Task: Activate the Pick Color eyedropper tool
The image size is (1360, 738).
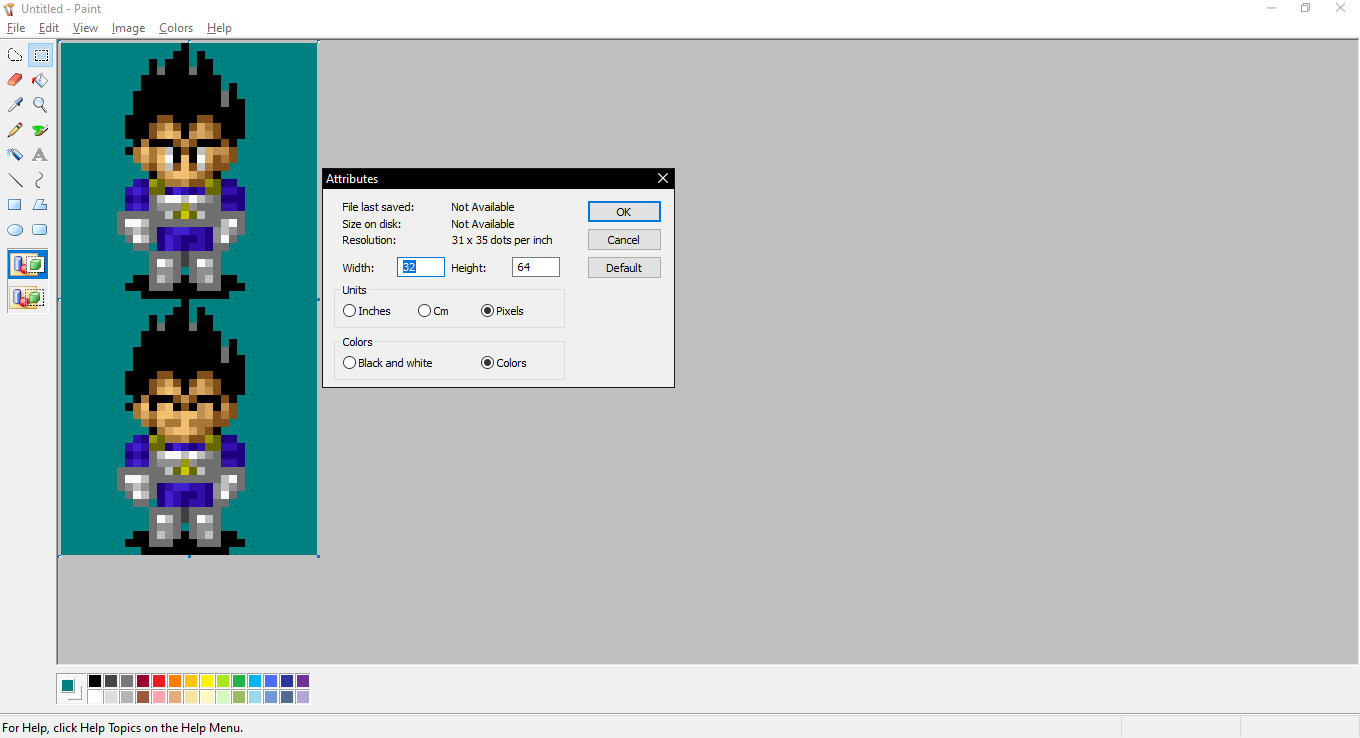Action: coord(15,105)
